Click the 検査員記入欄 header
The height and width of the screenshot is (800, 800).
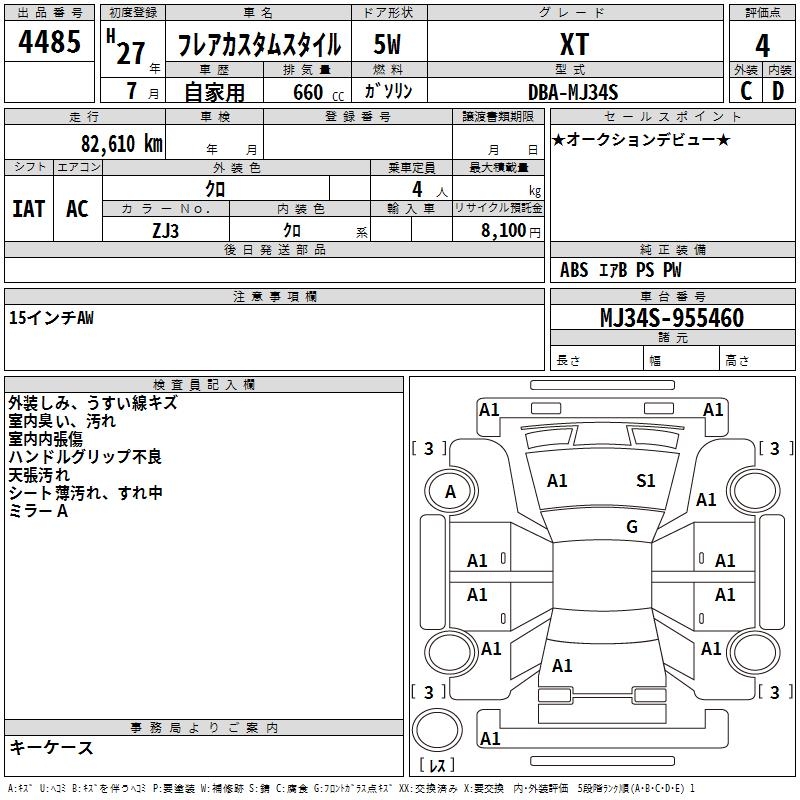204,385
